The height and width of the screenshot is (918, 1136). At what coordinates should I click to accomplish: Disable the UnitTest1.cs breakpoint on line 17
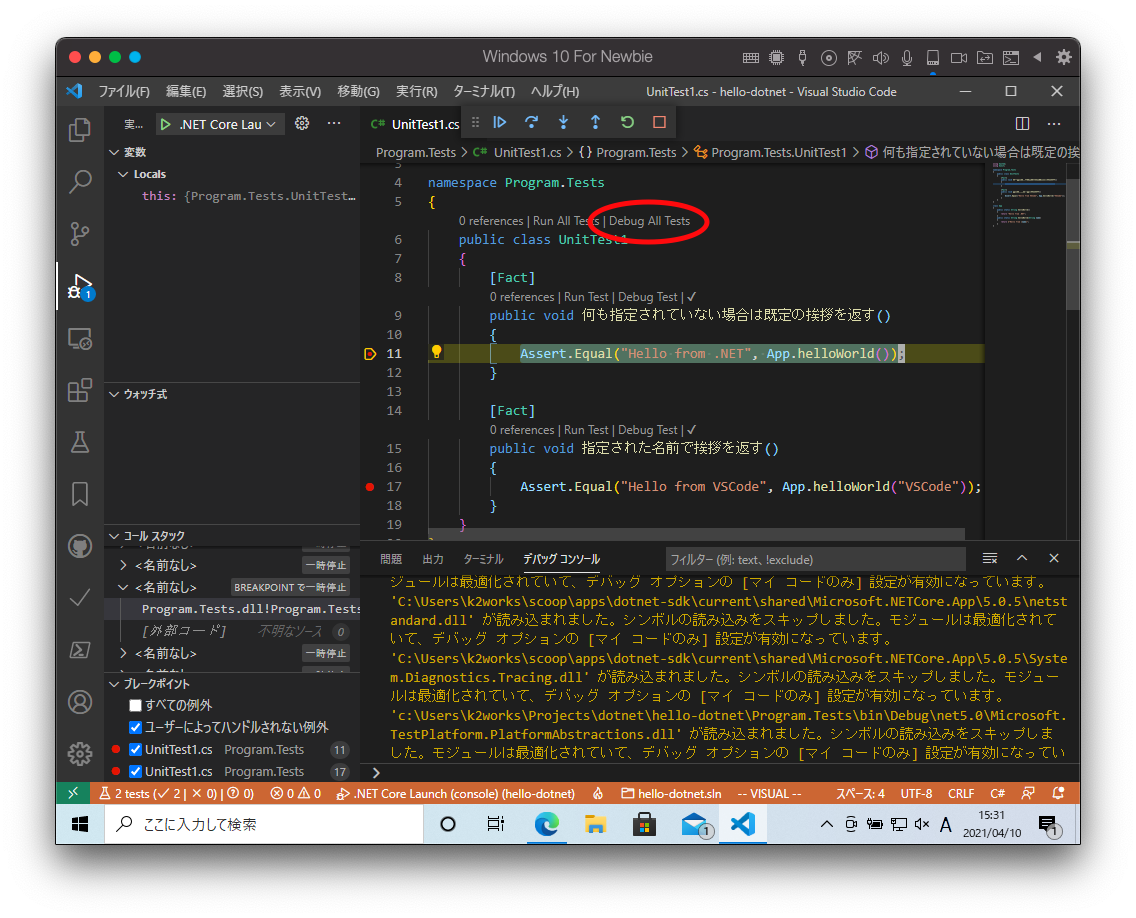135,771
